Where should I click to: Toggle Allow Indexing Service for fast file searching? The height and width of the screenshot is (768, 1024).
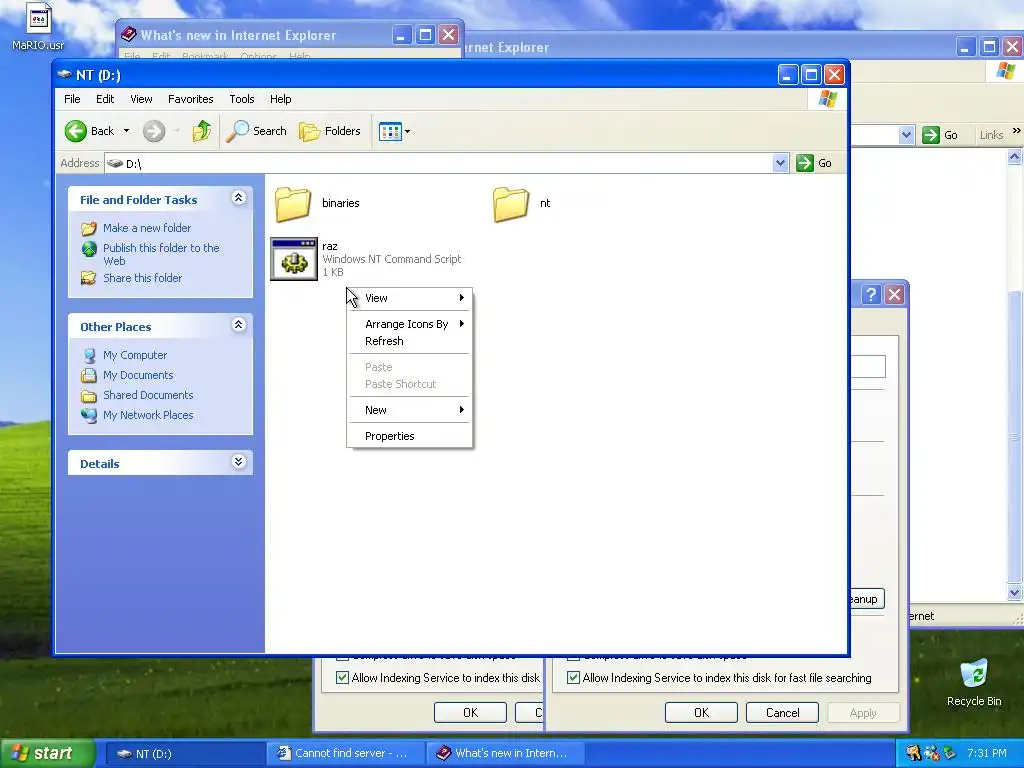[573, 677]
